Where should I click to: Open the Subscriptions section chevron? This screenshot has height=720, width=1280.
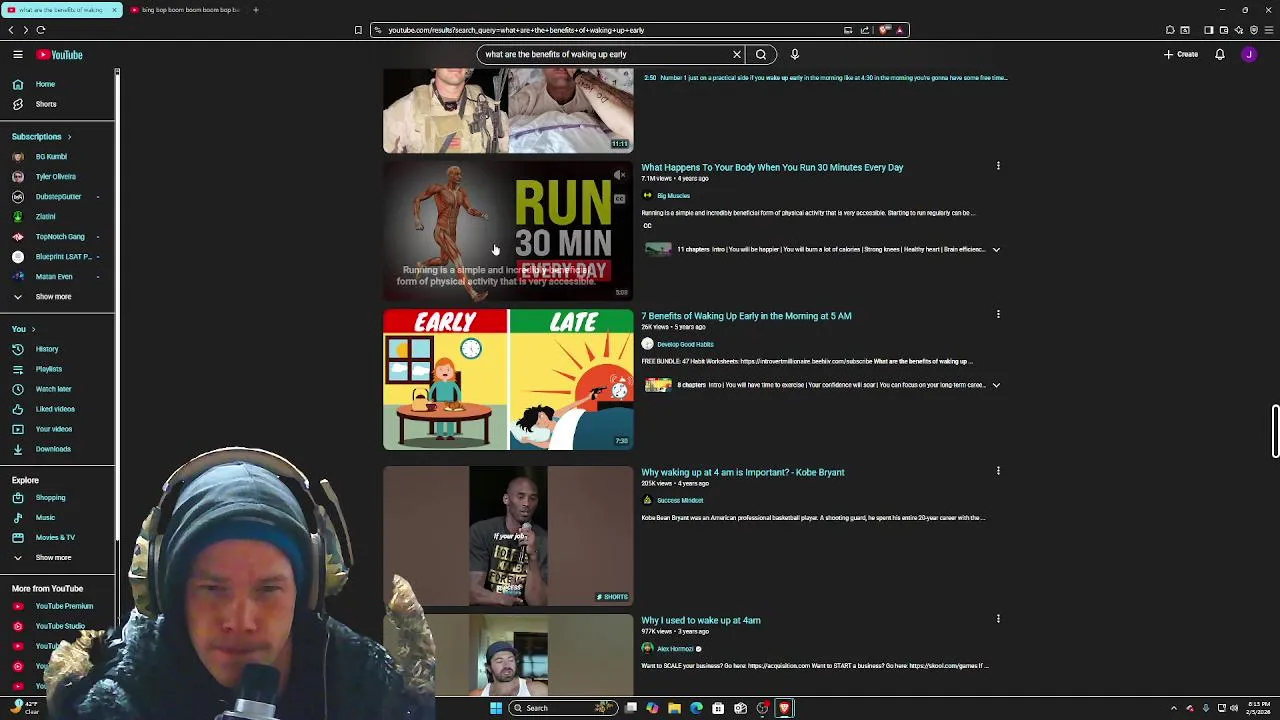click(x=69, y=137)
